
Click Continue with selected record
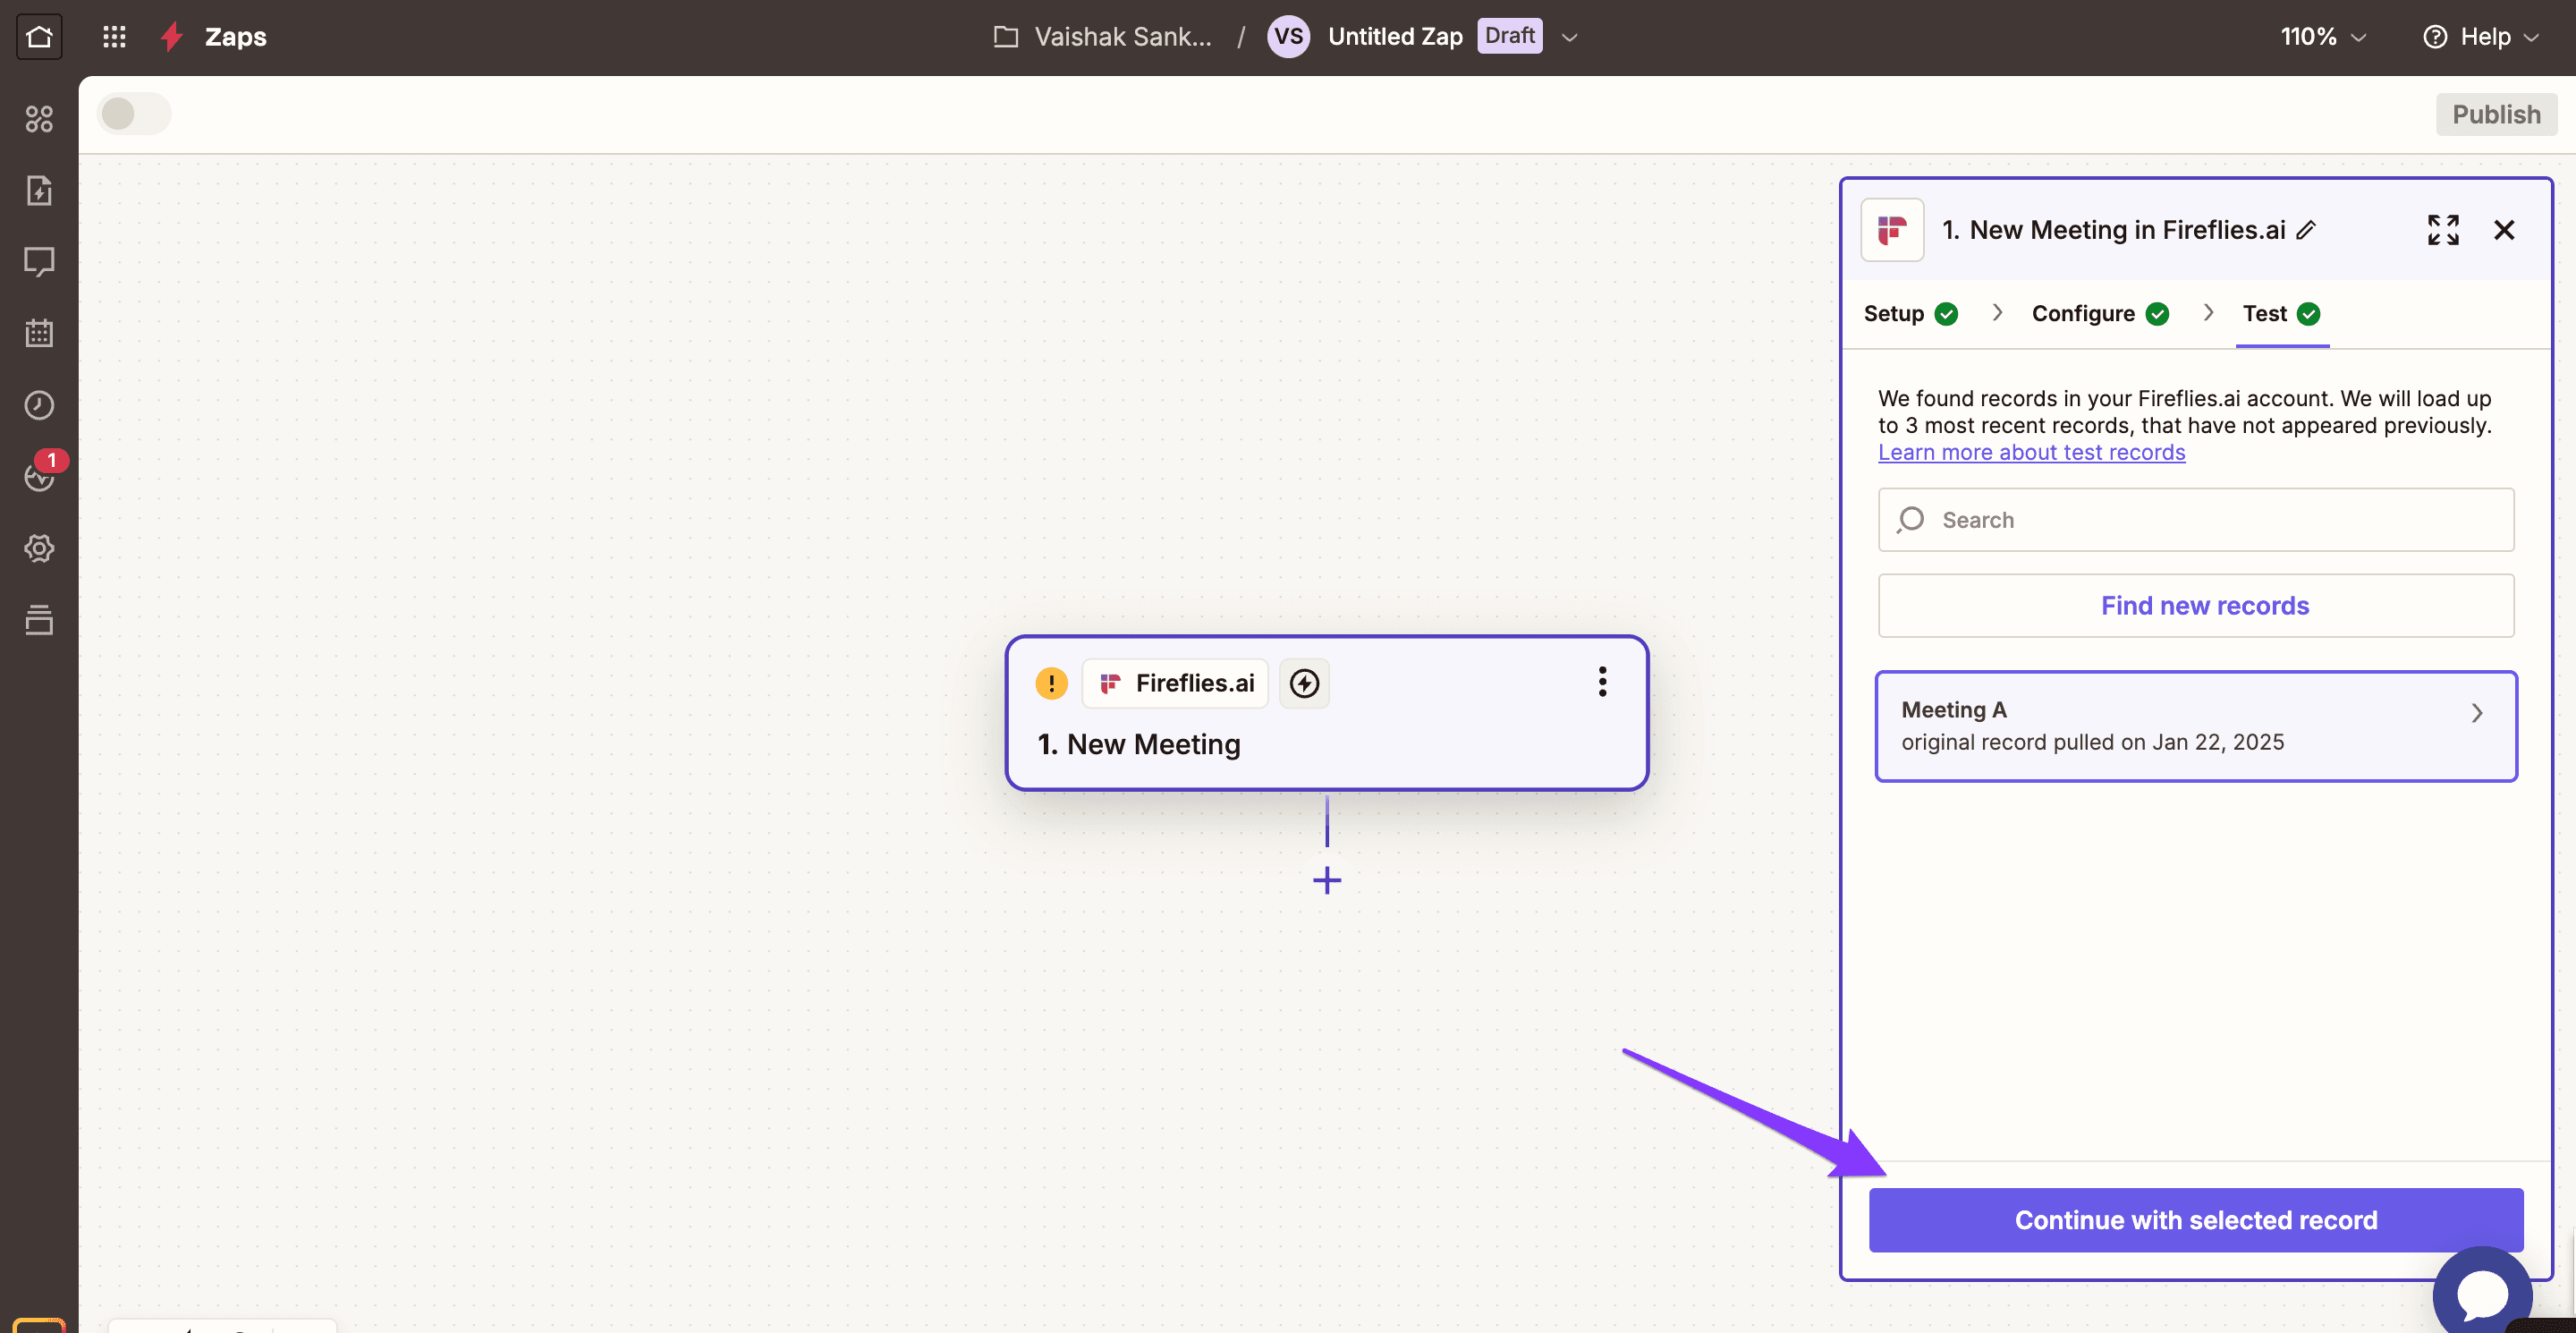tap(2196, 1220)
